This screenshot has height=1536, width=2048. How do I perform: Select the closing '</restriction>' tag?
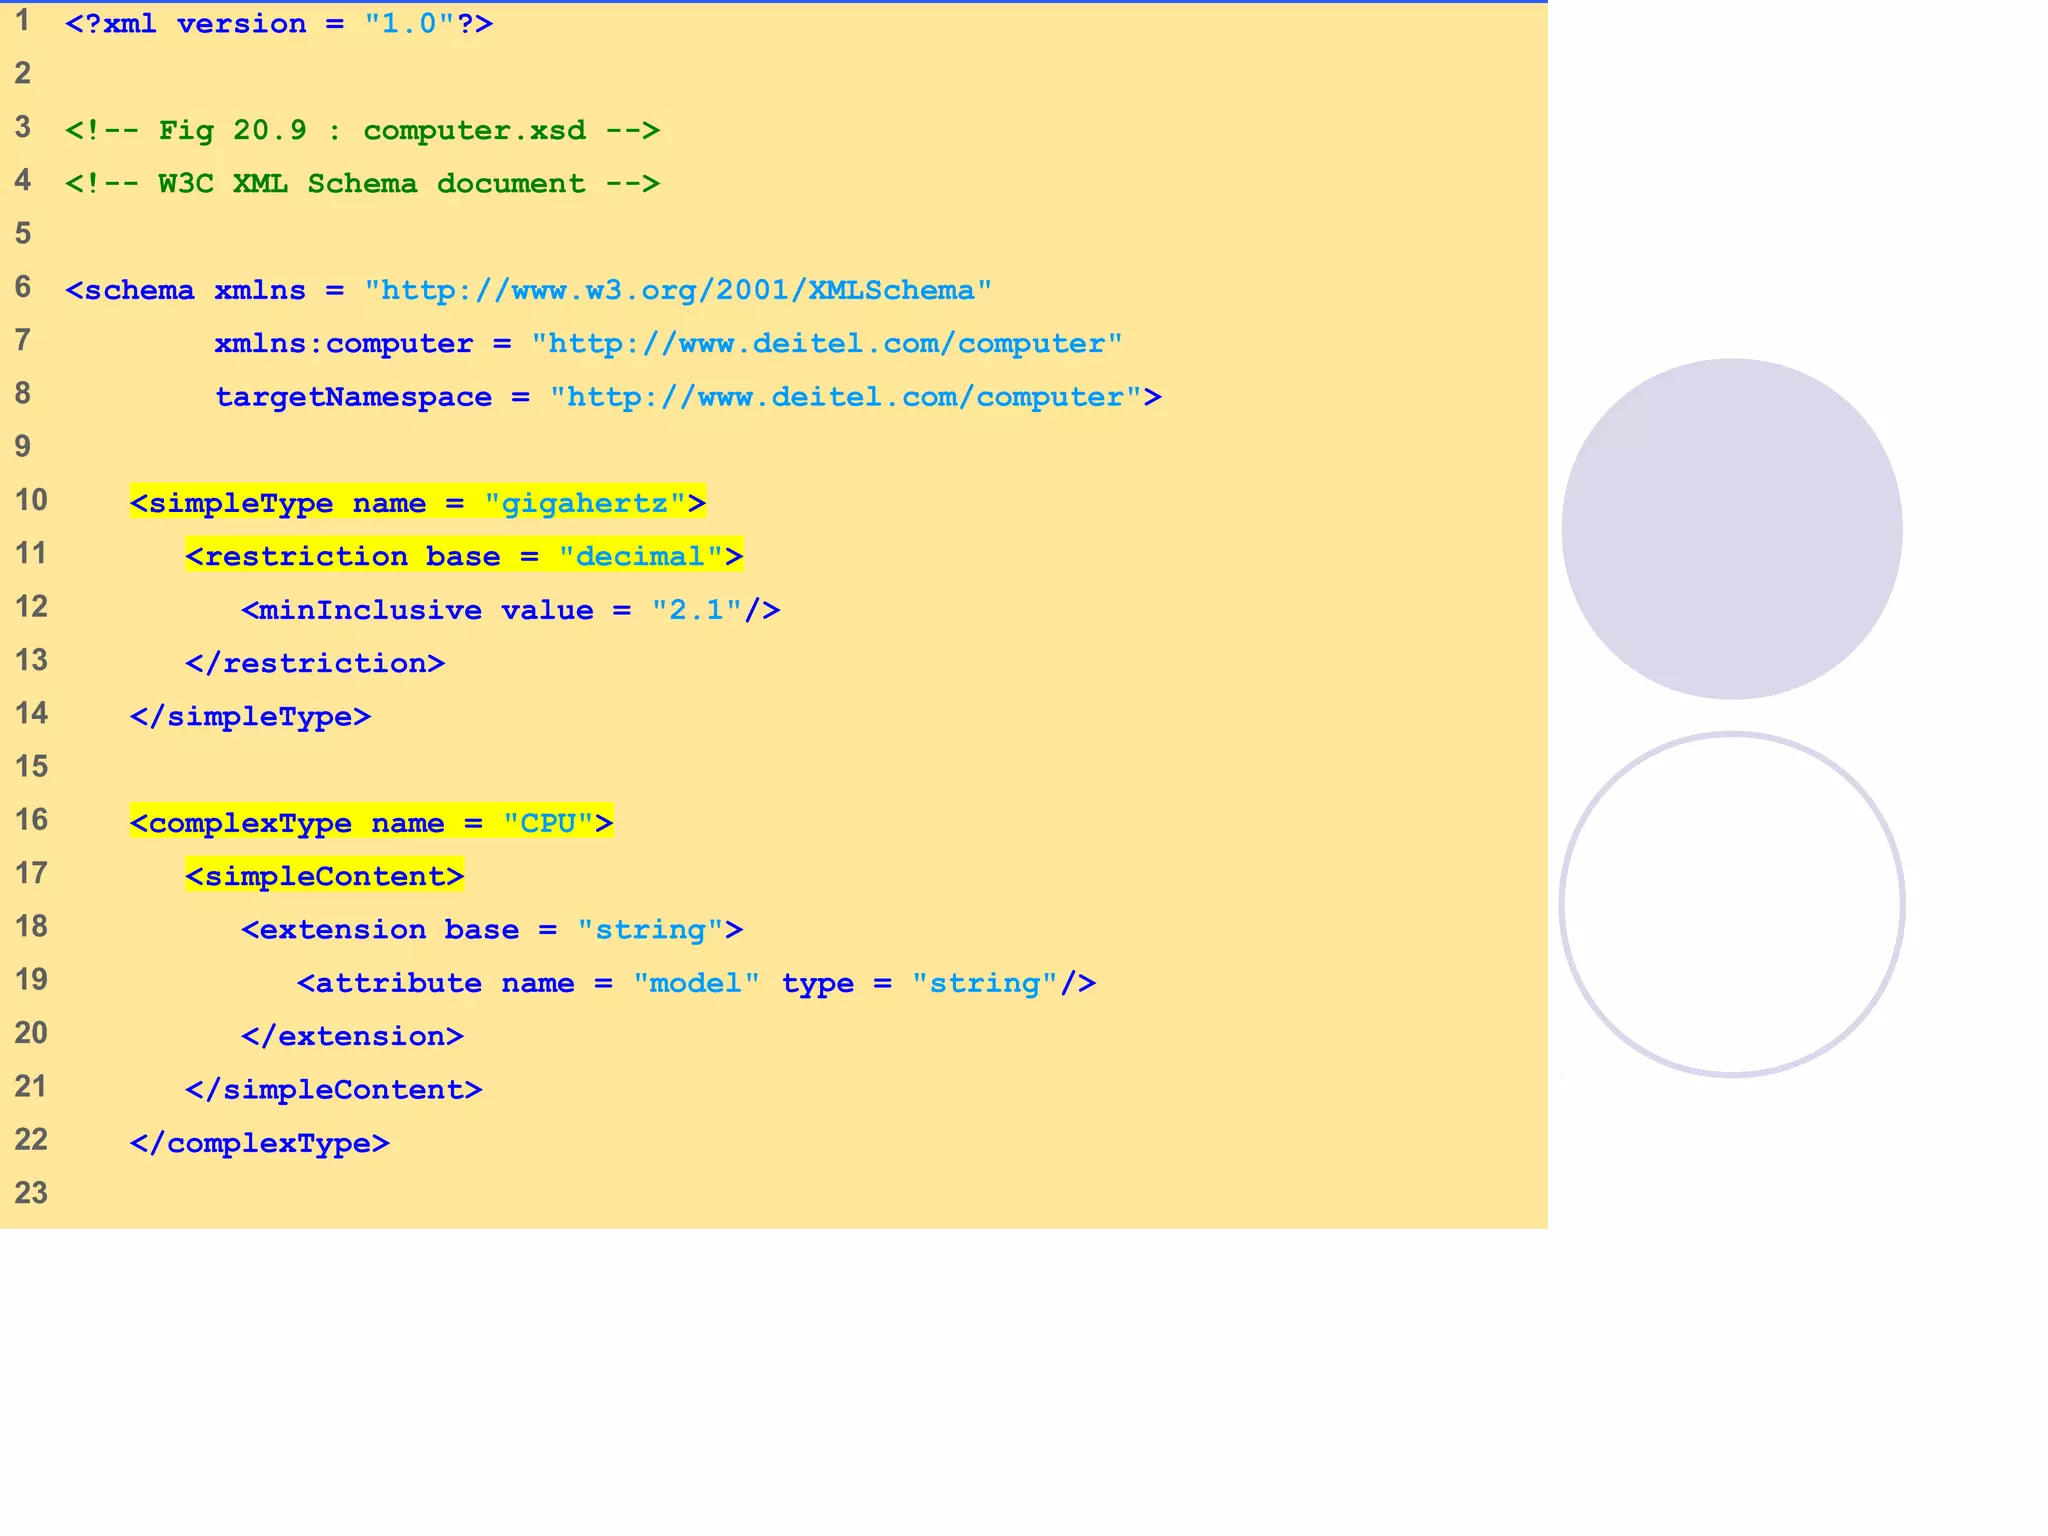315,663
